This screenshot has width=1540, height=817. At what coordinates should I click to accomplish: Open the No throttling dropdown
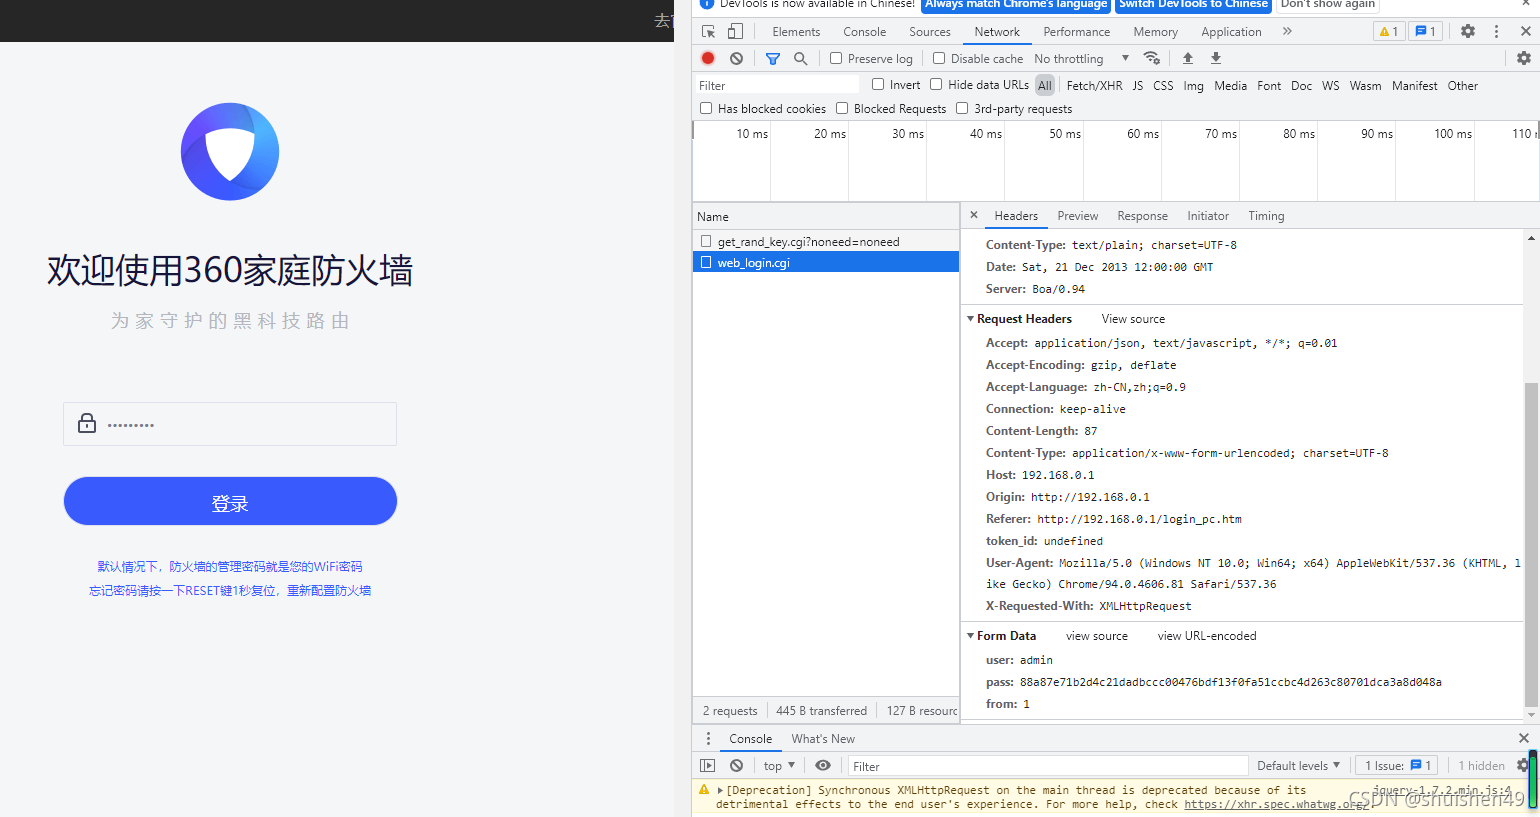[1081, 59]
